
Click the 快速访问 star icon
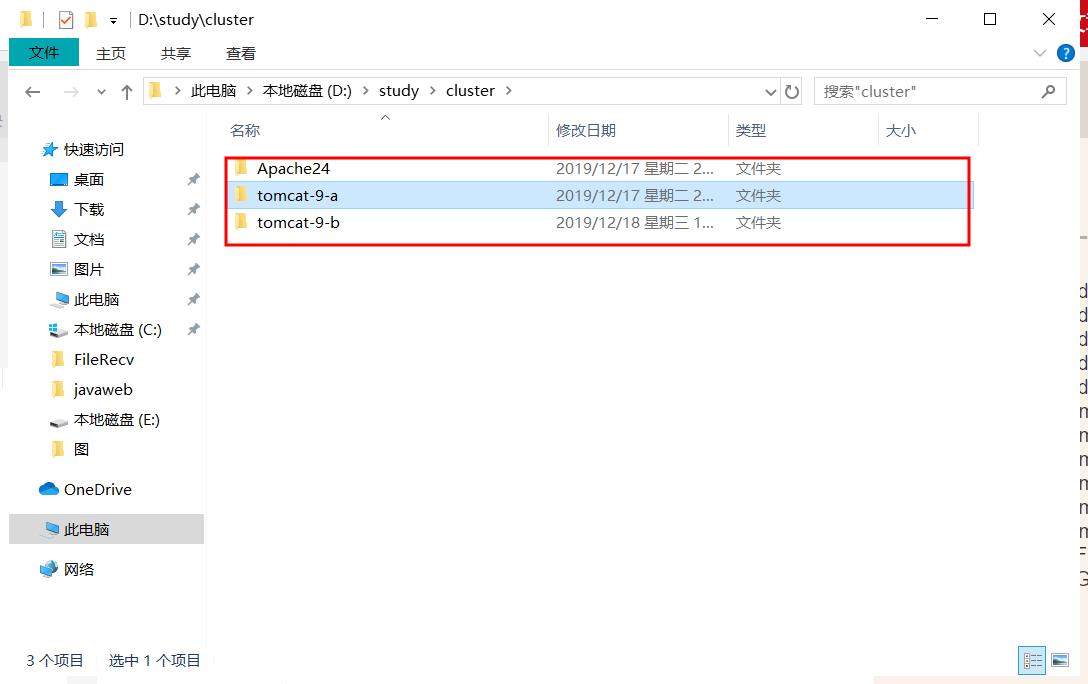(x=49, y=149)
